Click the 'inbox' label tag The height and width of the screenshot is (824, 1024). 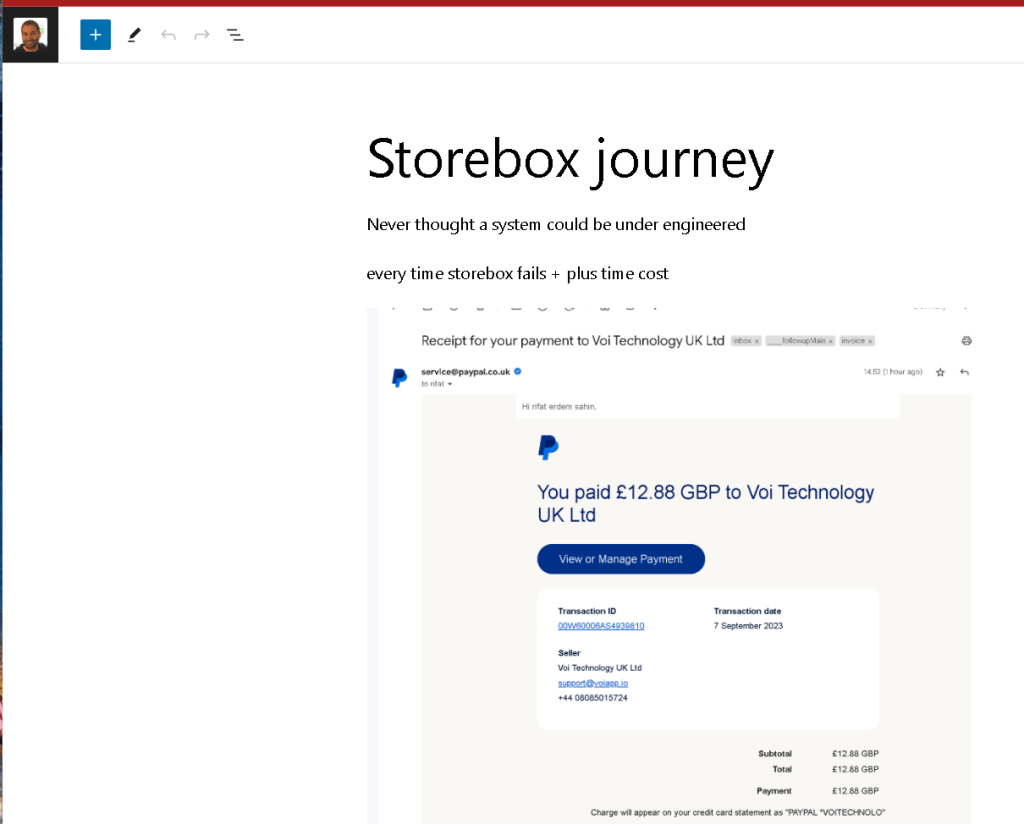[746, 341]
